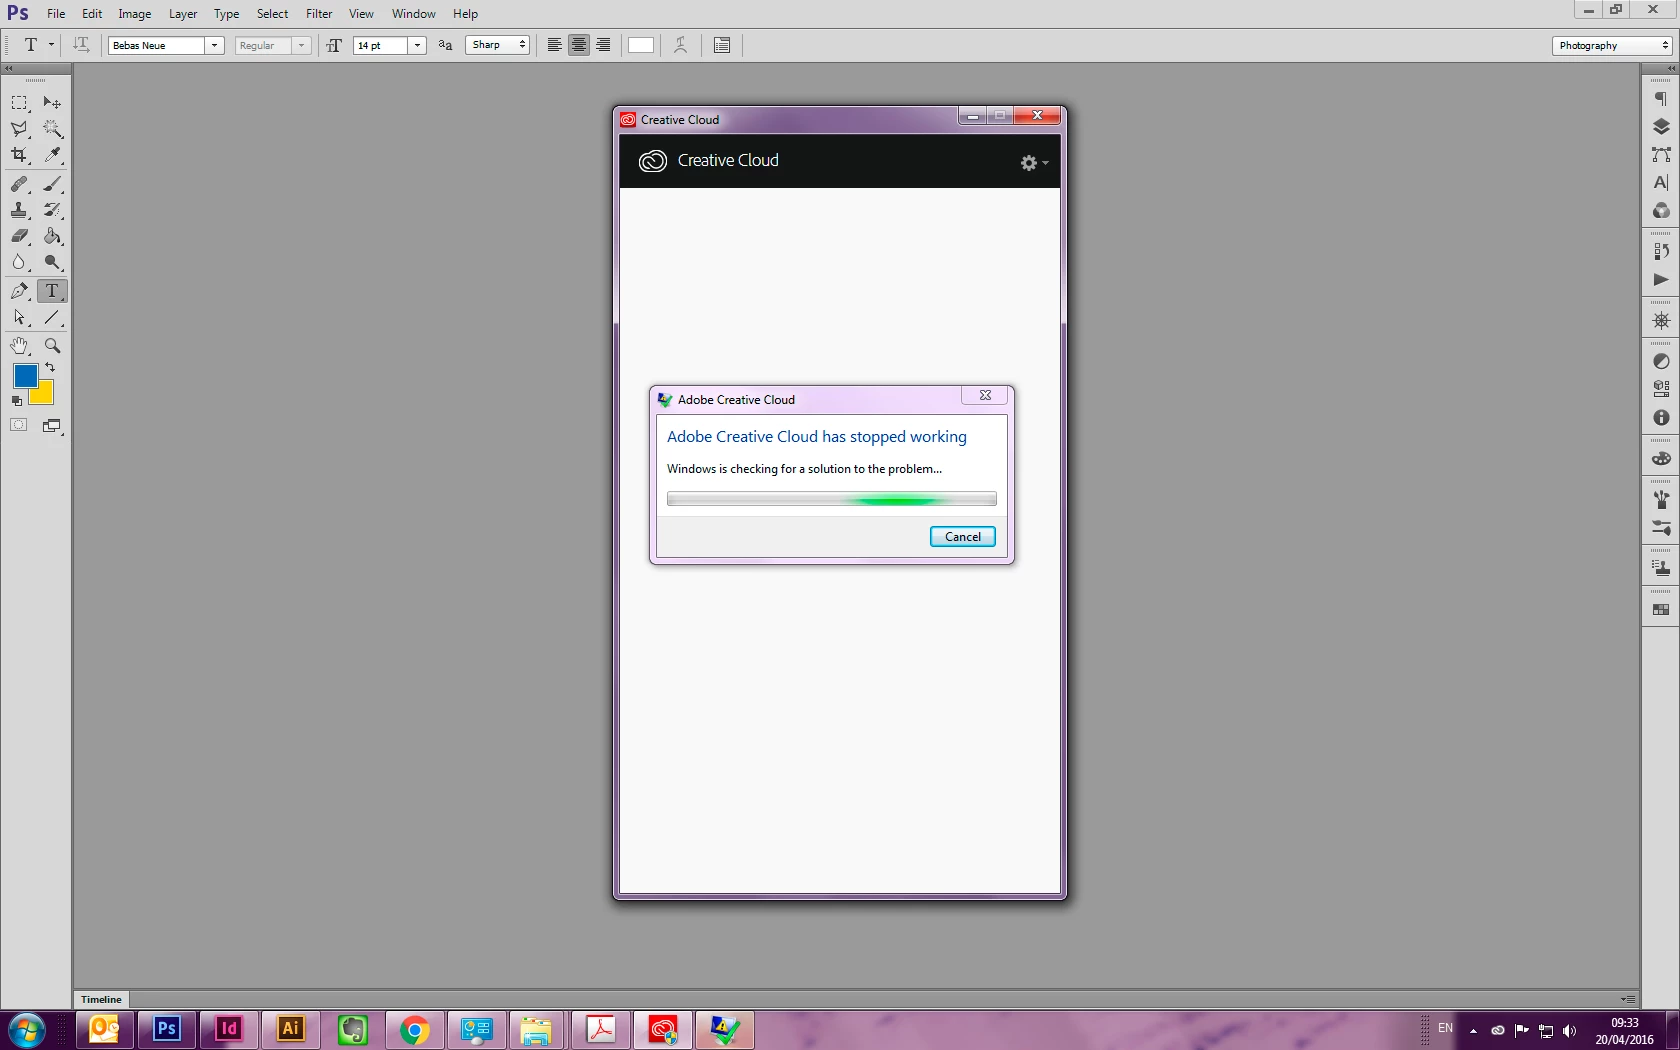1680x1050 pixels.
Task: Select the Polygonal Lasso tool
Action: [19, 129]
